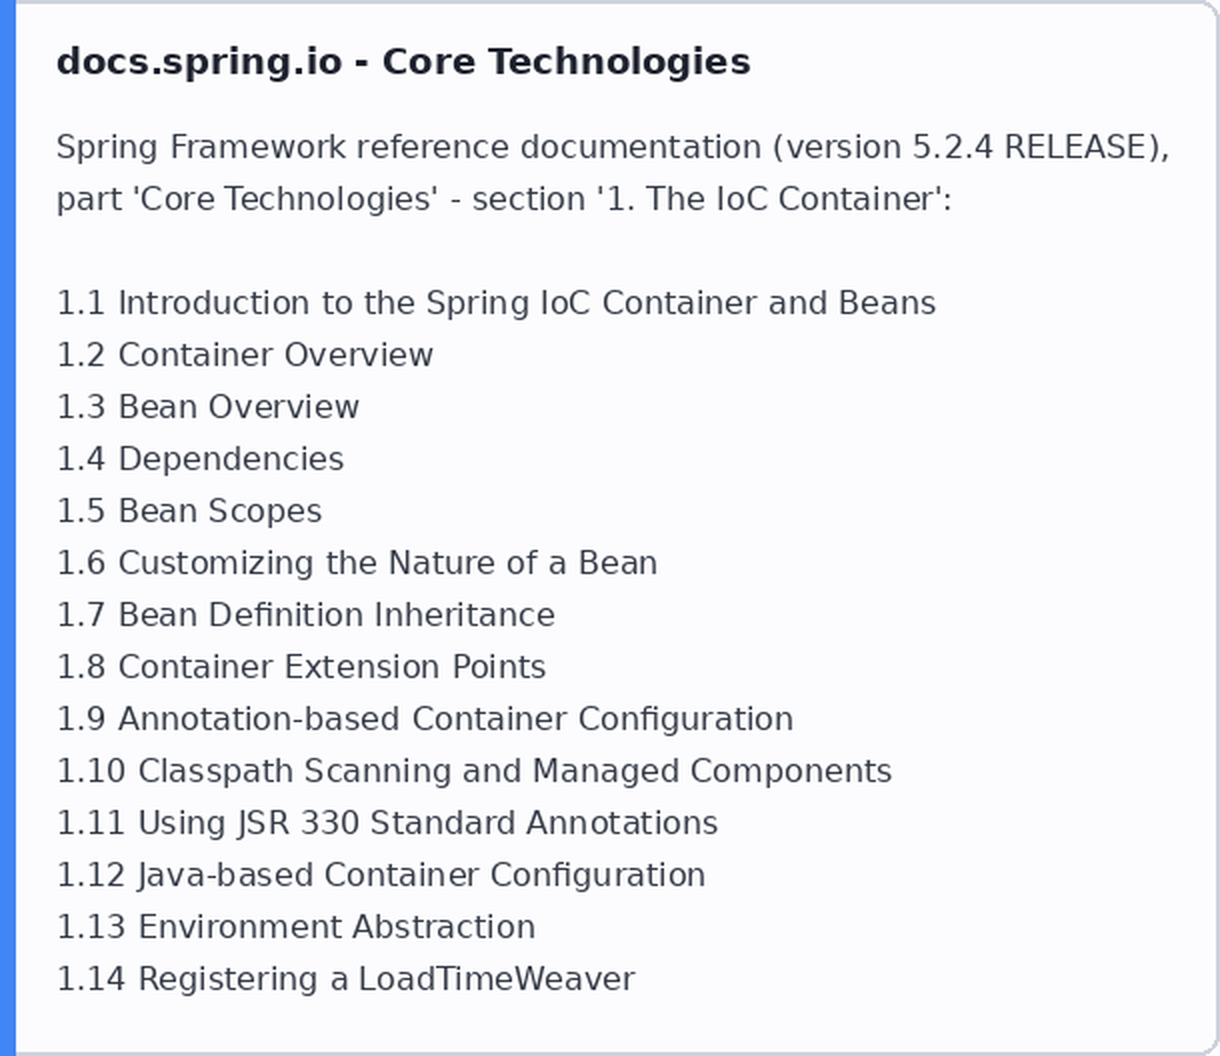Screen dimensions: 1220x1056
Task: Select '1.7 Bean Definition Inheritance'
Action: tap(306, 615)
